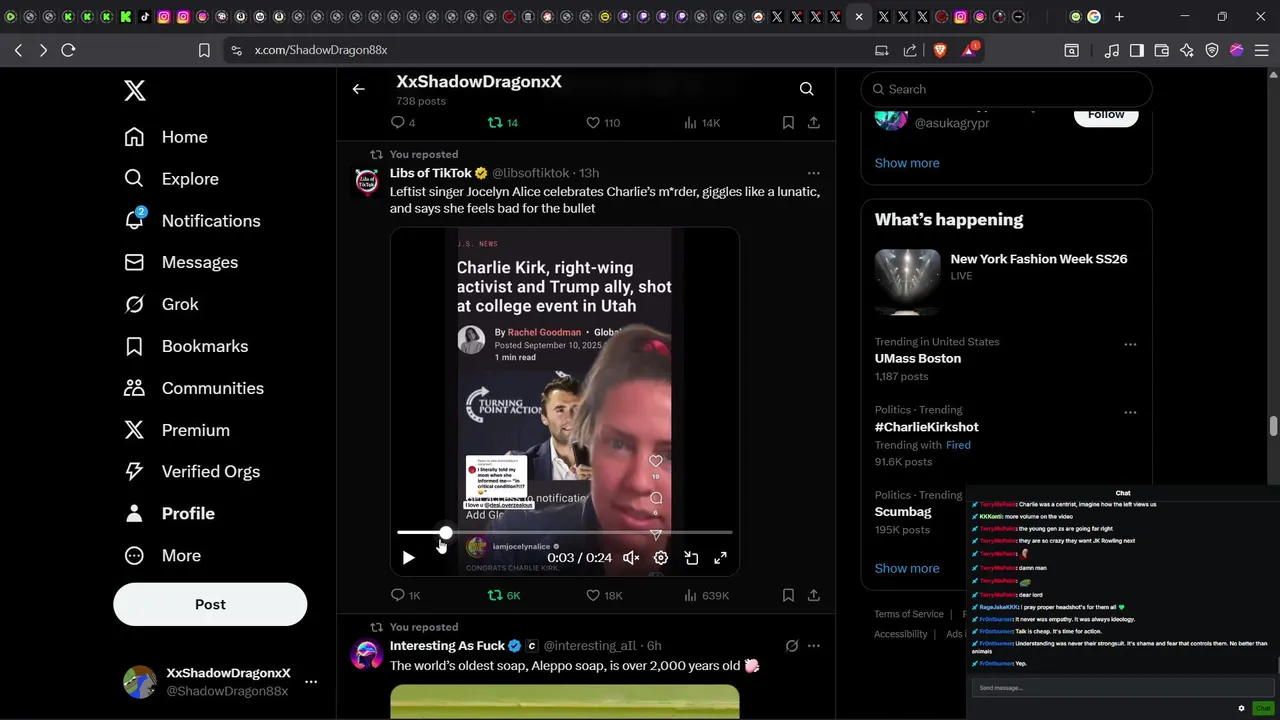Open Brave Shields lion icon
The image size is (1280, 720).
(940, 50)
